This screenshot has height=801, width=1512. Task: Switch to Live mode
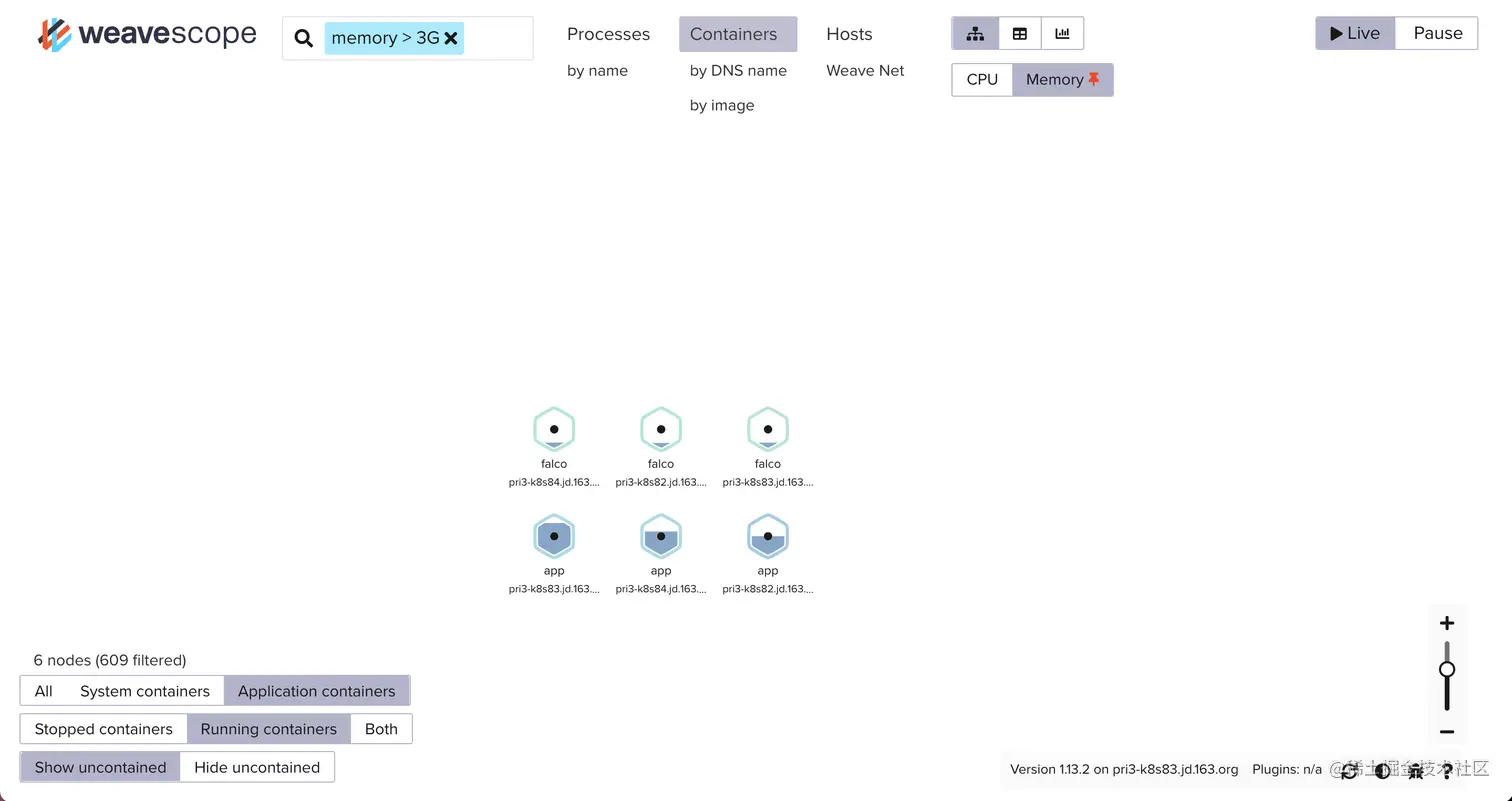coord(1355,33)
